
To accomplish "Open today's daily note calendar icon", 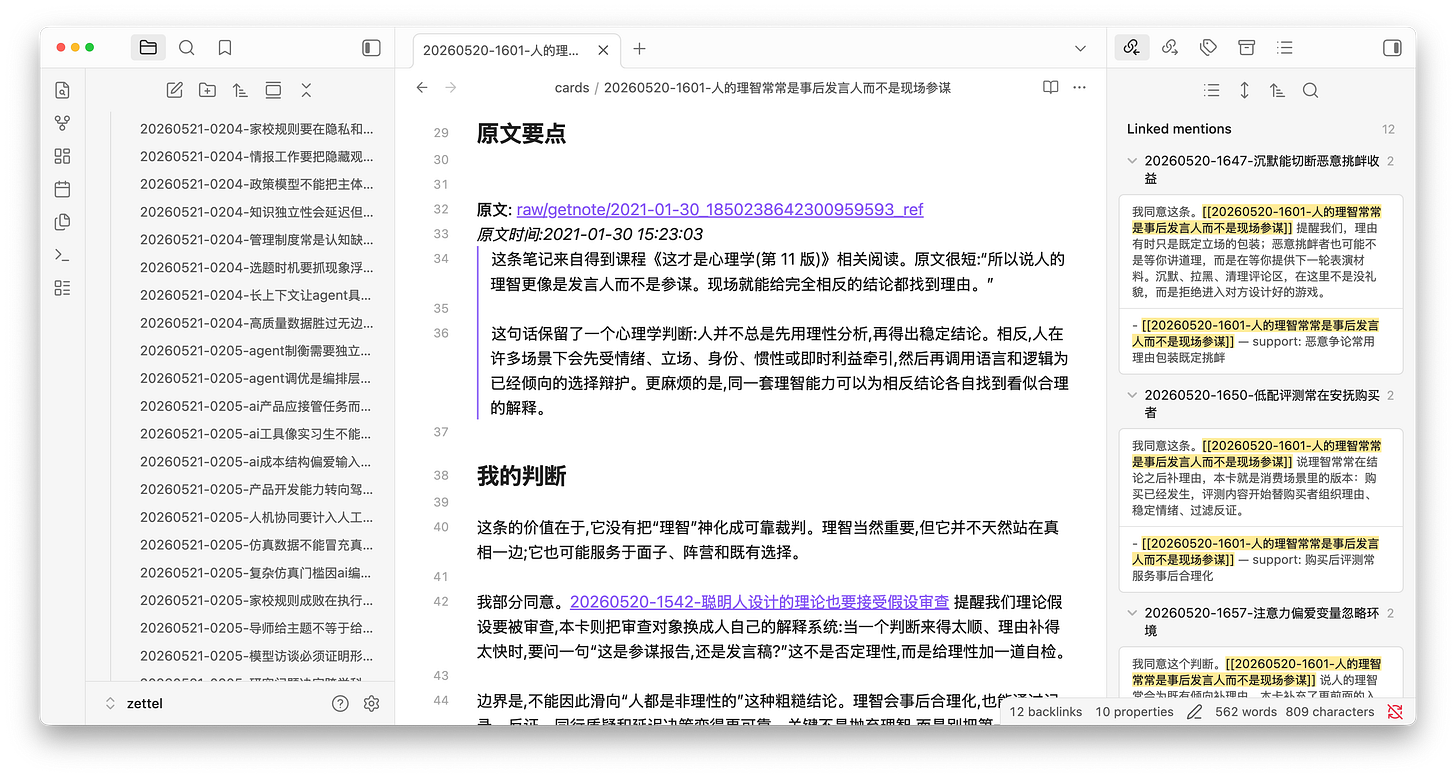I will click(x=63, y=189).
